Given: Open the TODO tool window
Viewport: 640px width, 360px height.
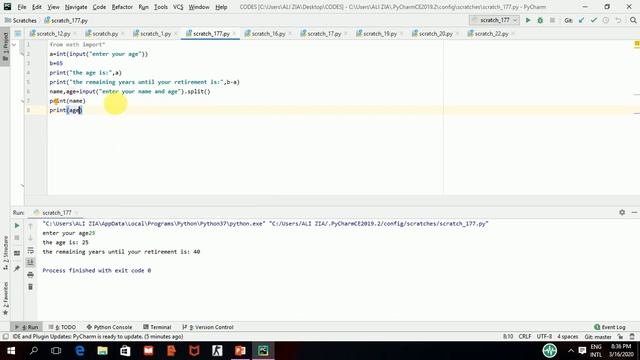Looking at the screenshot, I should tap(62, 327).
